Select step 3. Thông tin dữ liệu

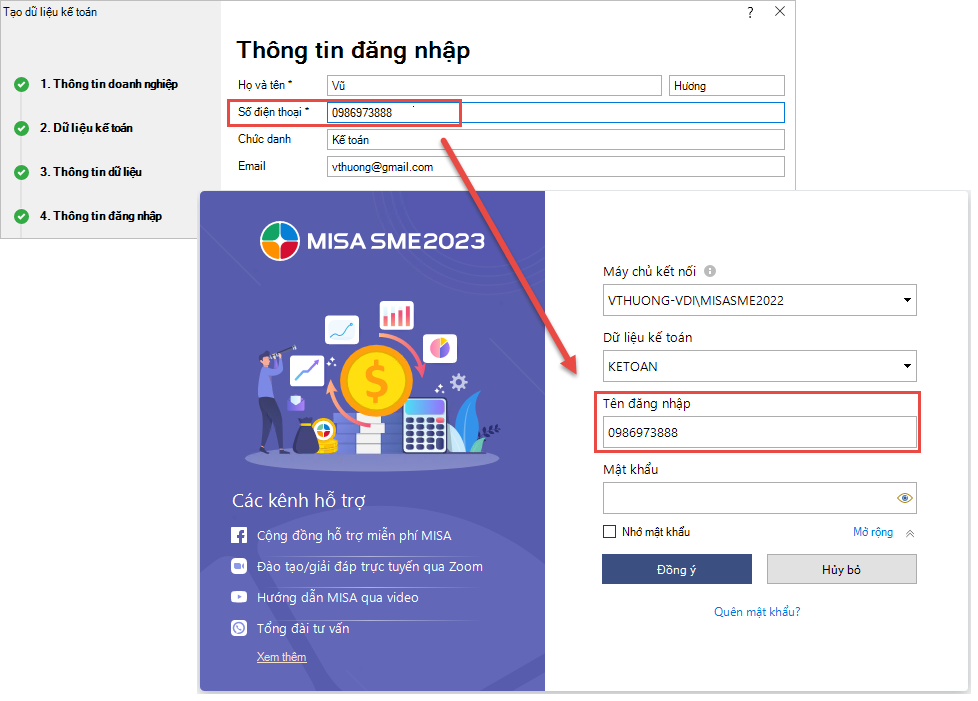tap(90, 172)
